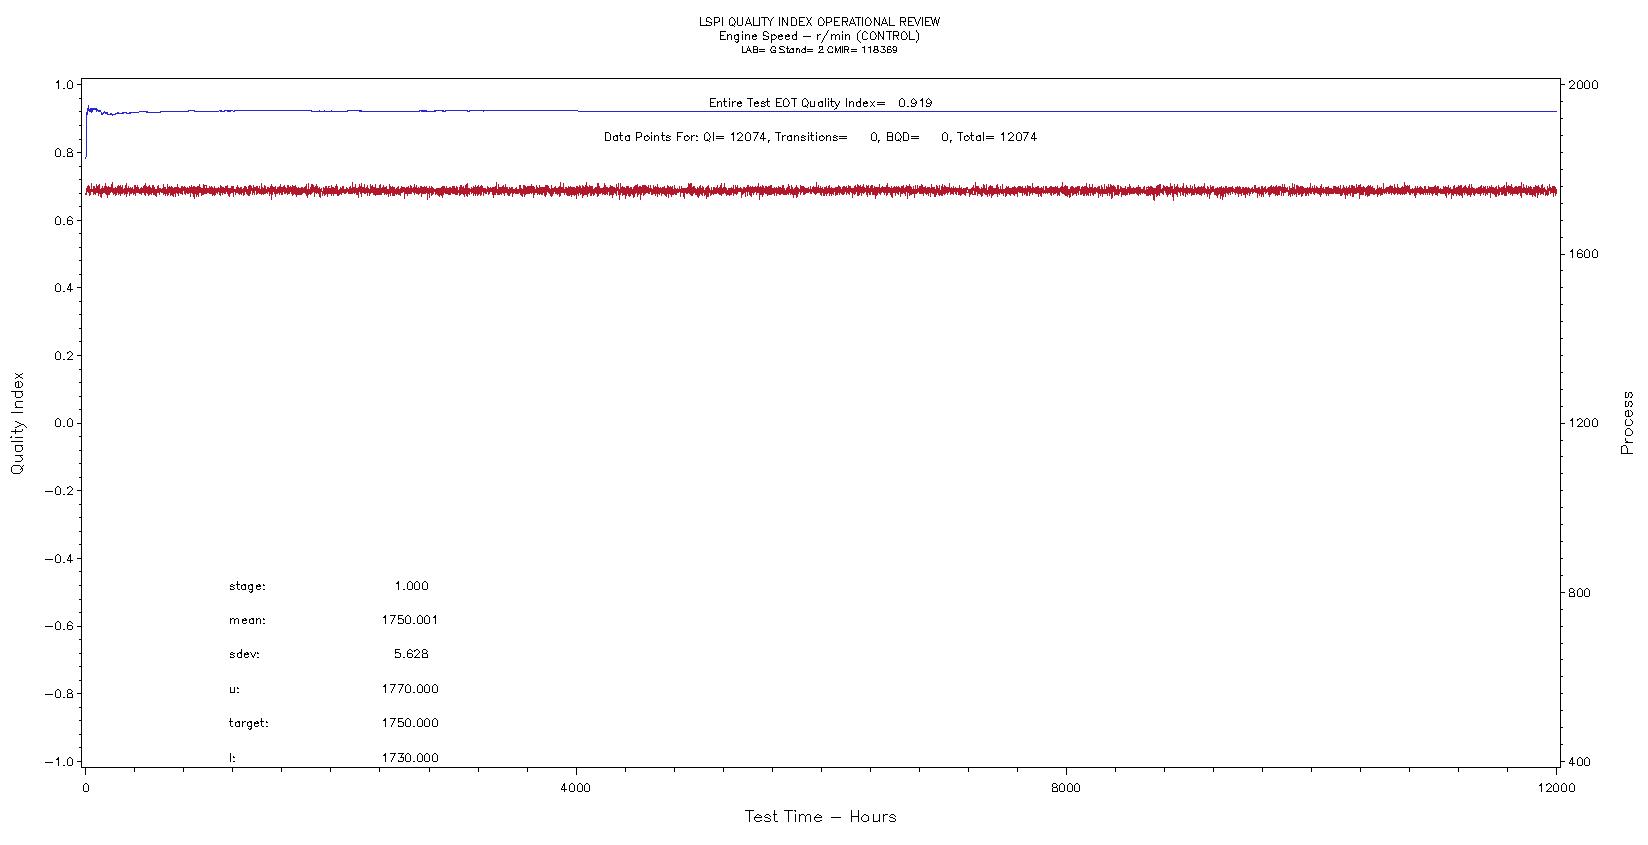The width and height of the screenshot is (1648, 845).
Task: Click the red Process data trace
Action: pos(820,191)
